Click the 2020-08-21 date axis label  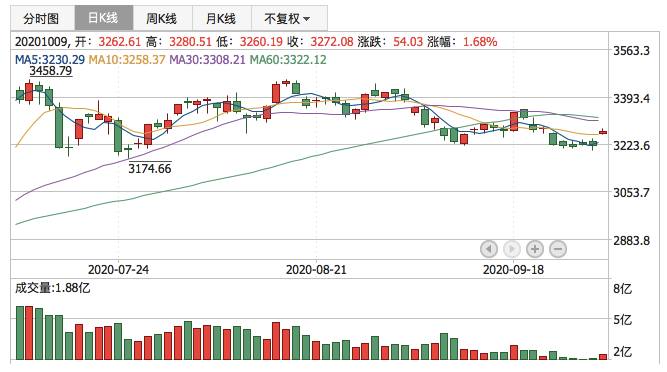pos(316,270)
